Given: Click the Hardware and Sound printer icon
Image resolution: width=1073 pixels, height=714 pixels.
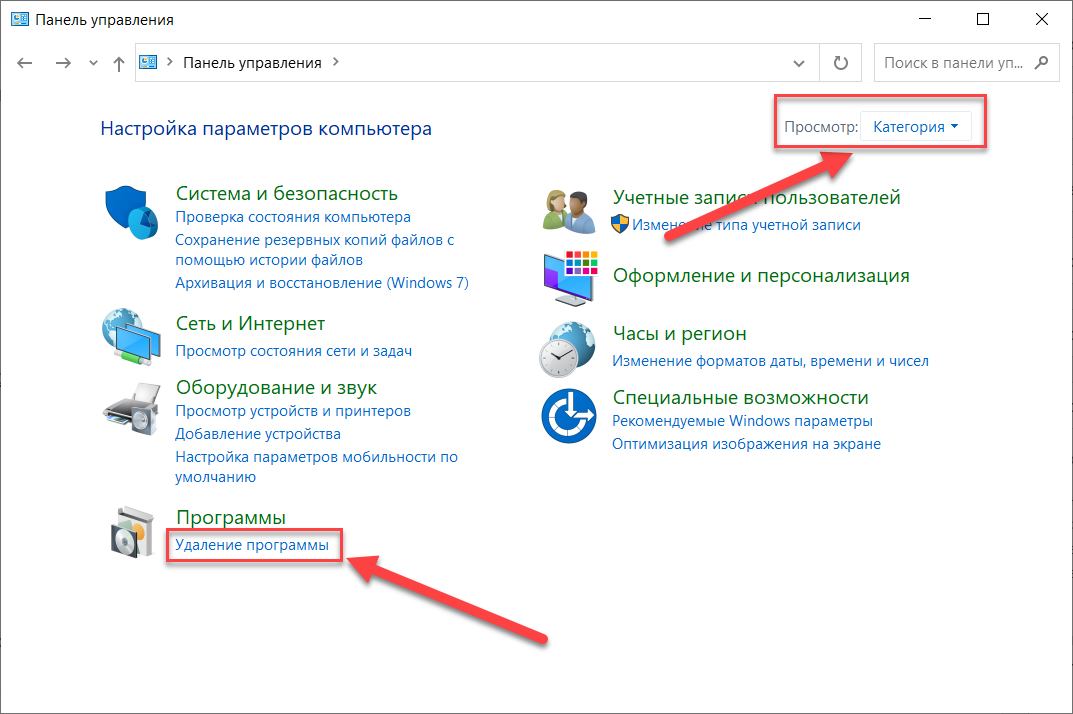Looking at the screenshot, I should [x=131, y=409].
